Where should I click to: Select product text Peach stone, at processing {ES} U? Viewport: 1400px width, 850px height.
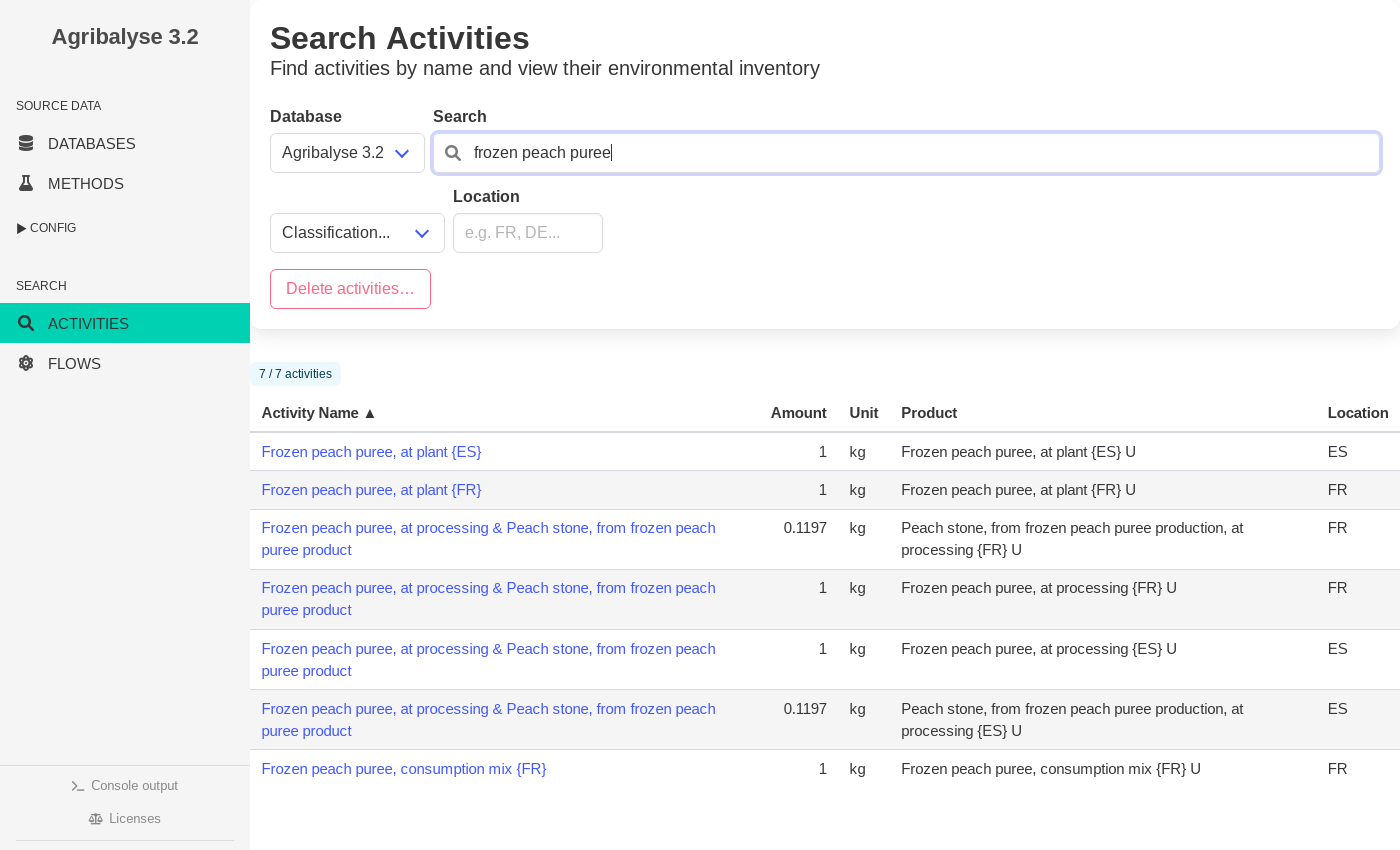[x=1072, y=720]
